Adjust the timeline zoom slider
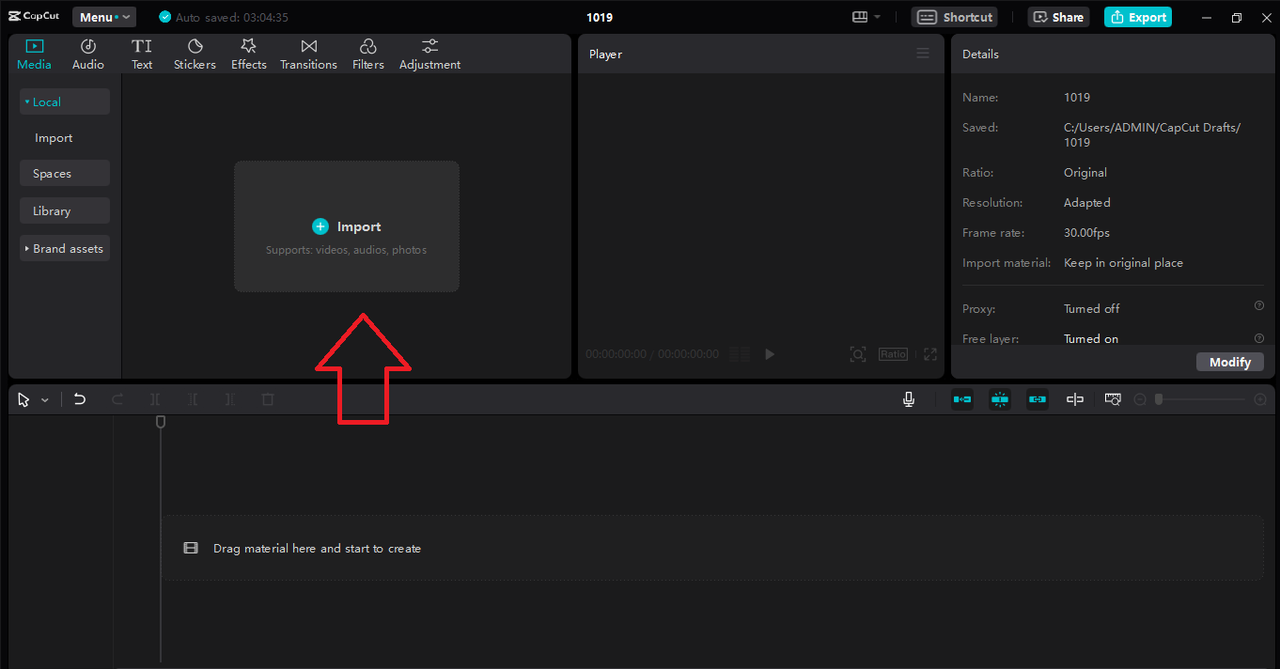The width and height of the screenshot is (1280, 669). click(x=1202, y=399)
